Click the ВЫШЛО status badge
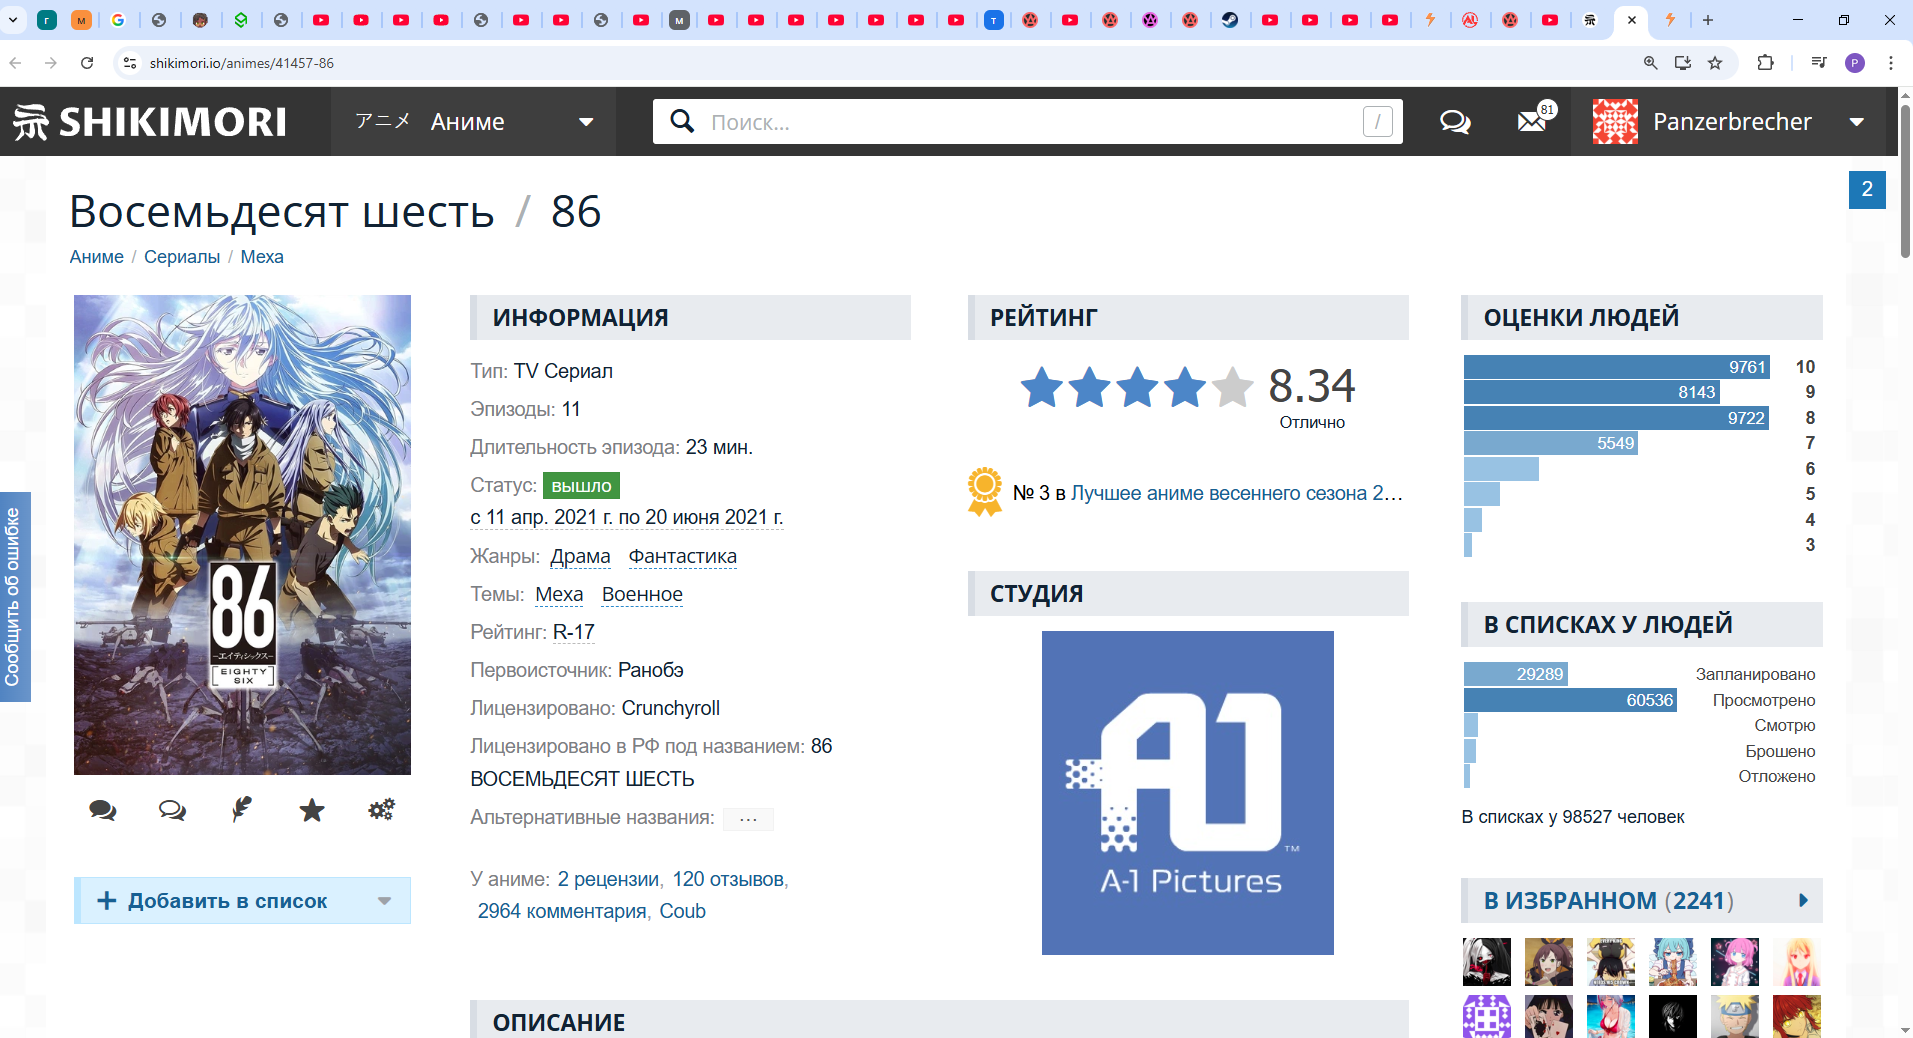Screen dimensions: 1913x1038 pos(581,486)
